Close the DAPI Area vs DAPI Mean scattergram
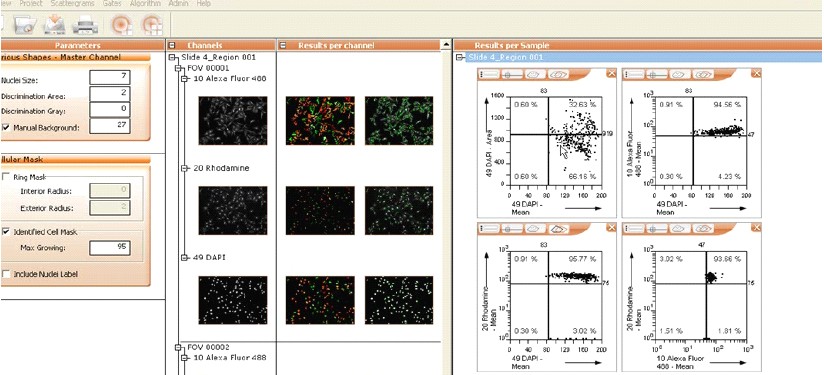 (x=611, y=74)
